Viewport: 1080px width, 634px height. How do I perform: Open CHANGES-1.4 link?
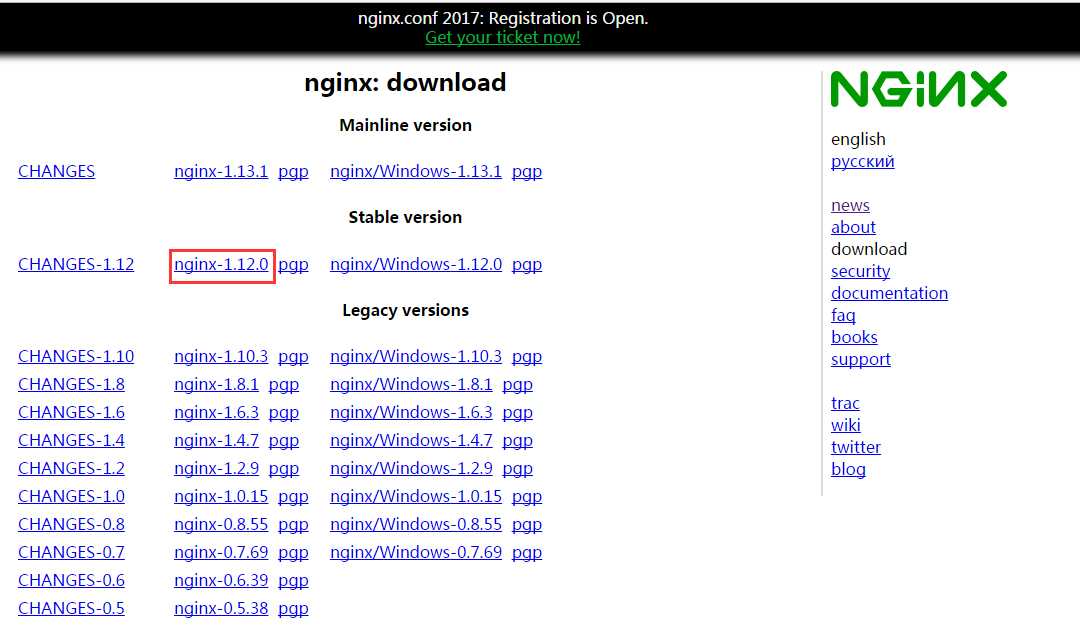[72, 440]
